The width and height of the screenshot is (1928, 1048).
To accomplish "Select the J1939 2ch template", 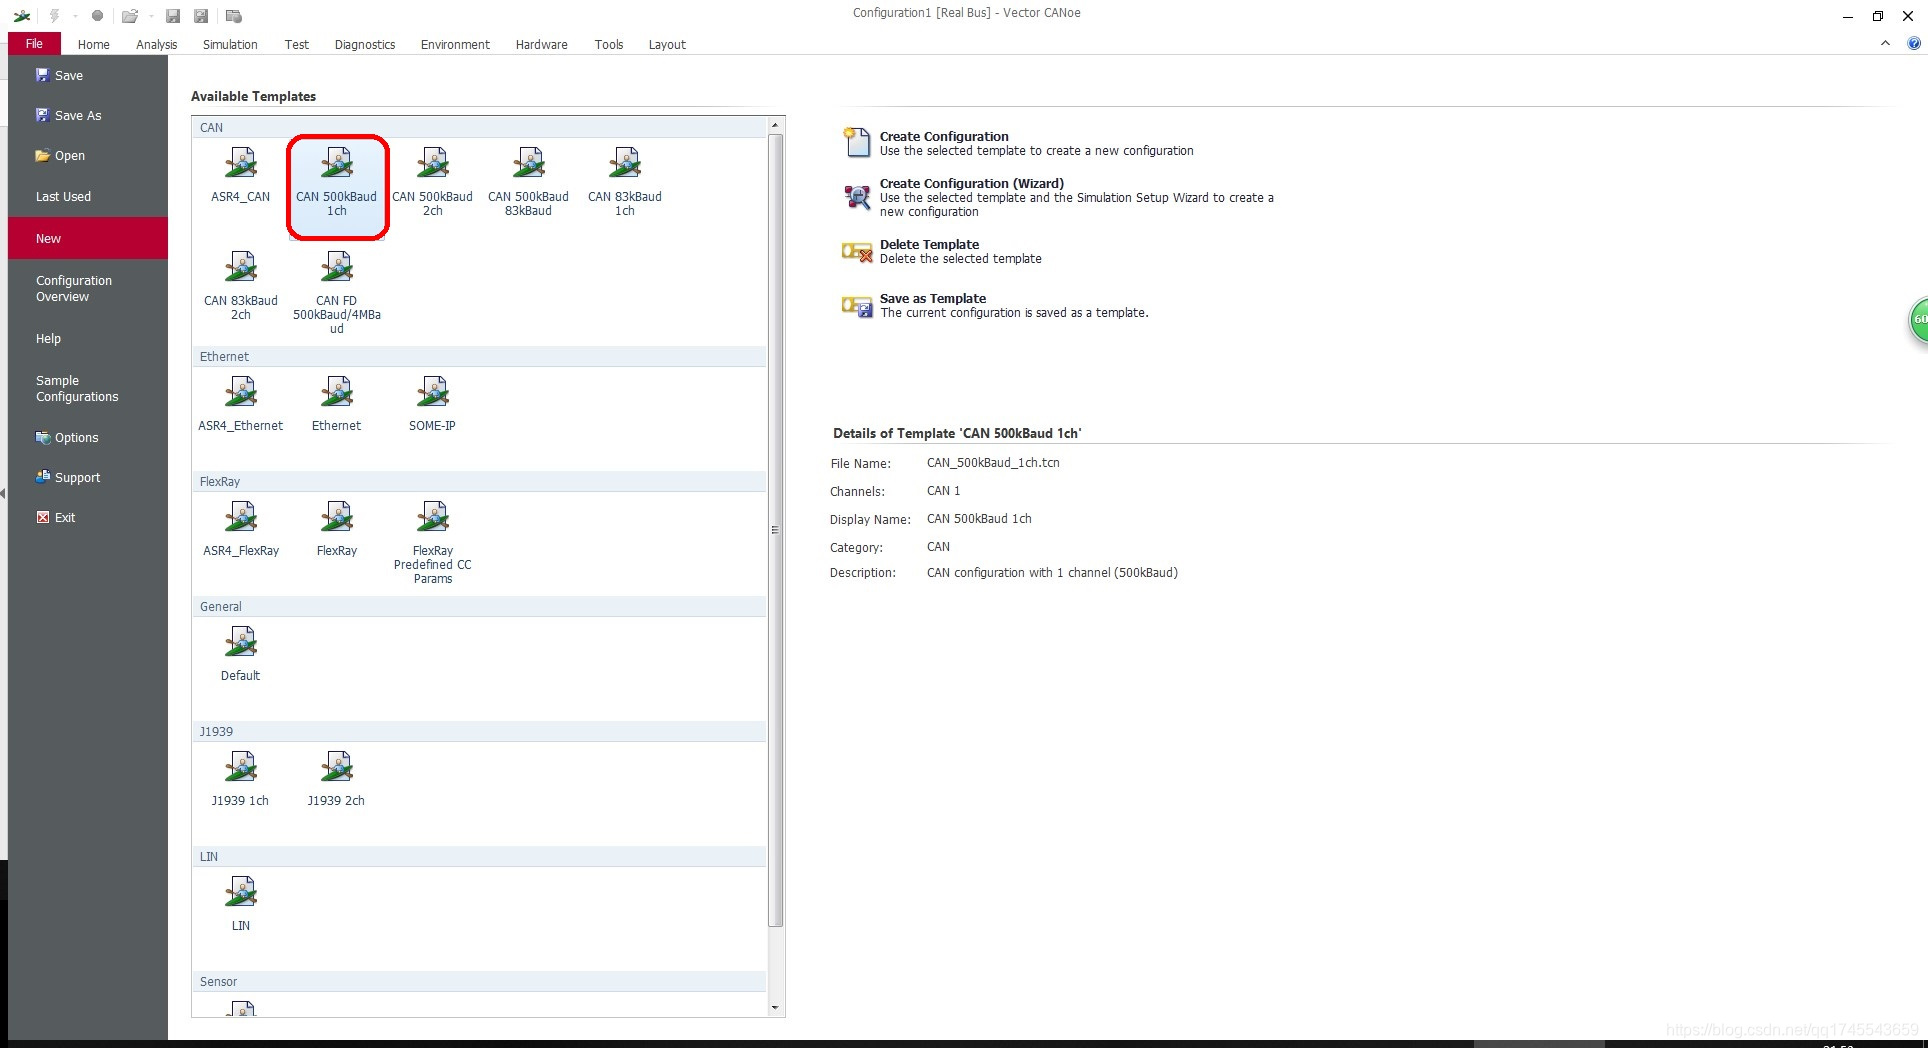I will (x=337, y=779).
